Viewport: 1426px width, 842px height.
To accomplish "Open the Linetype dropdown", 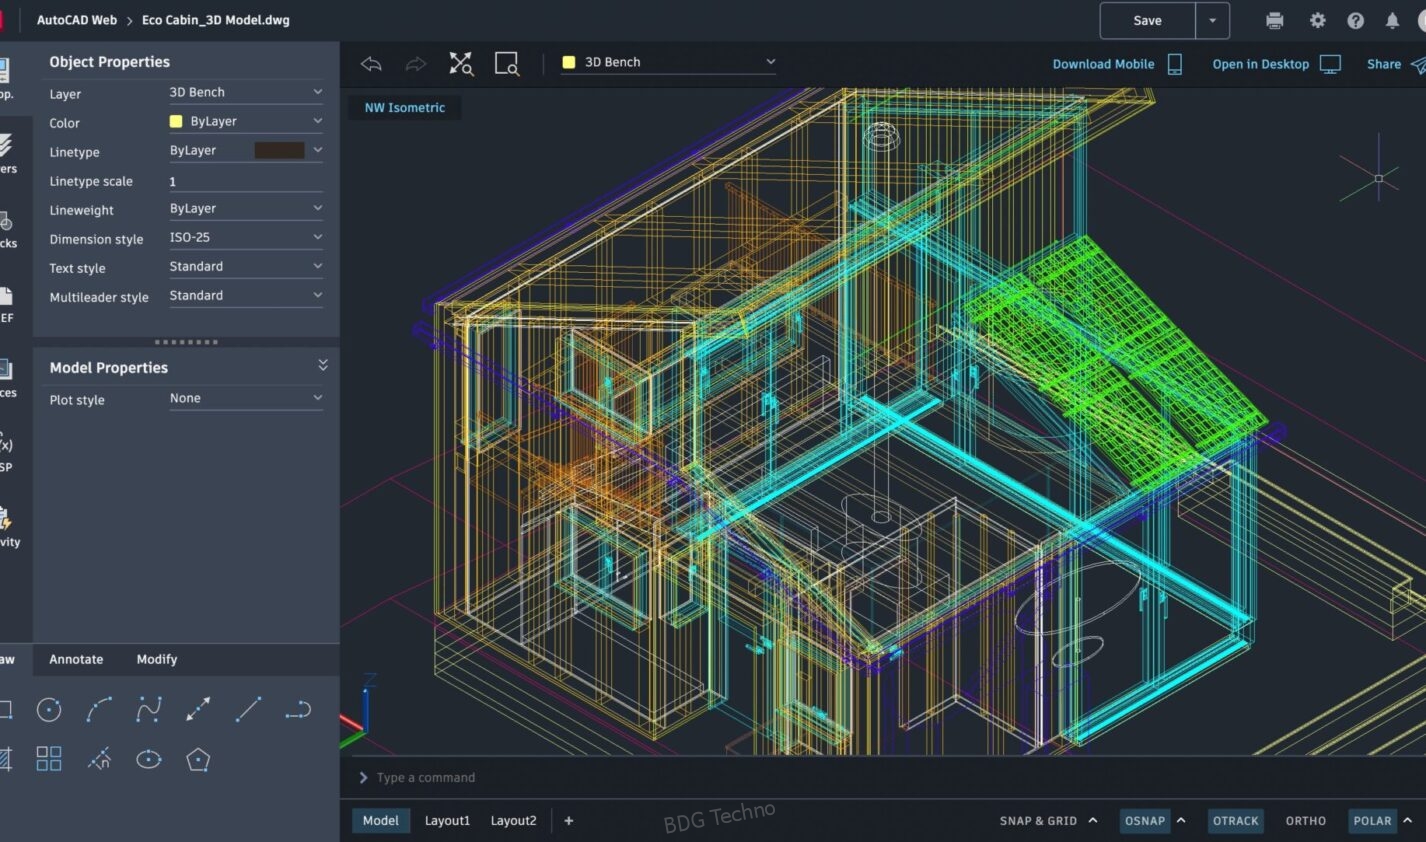I will coord(245,150).
